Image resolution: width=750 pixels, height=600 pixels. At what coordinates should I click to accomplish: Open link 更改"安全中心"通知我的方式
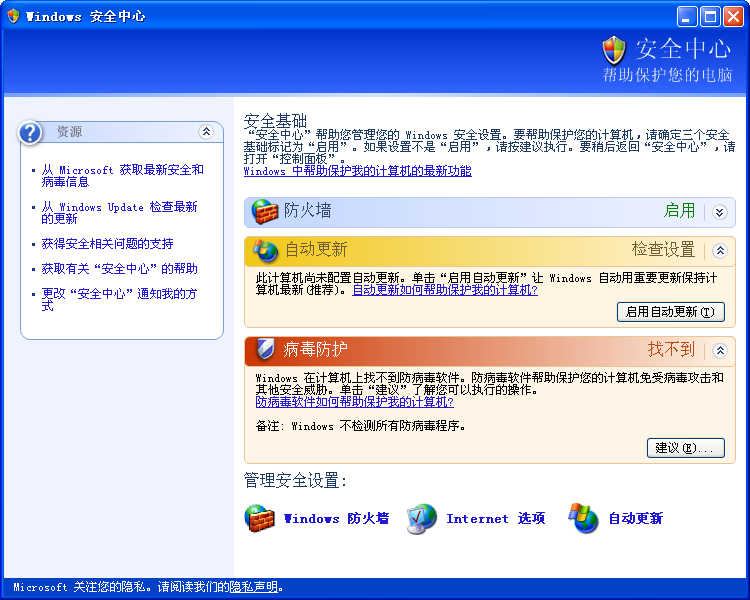pyautogui.click(x=119, y=300)
